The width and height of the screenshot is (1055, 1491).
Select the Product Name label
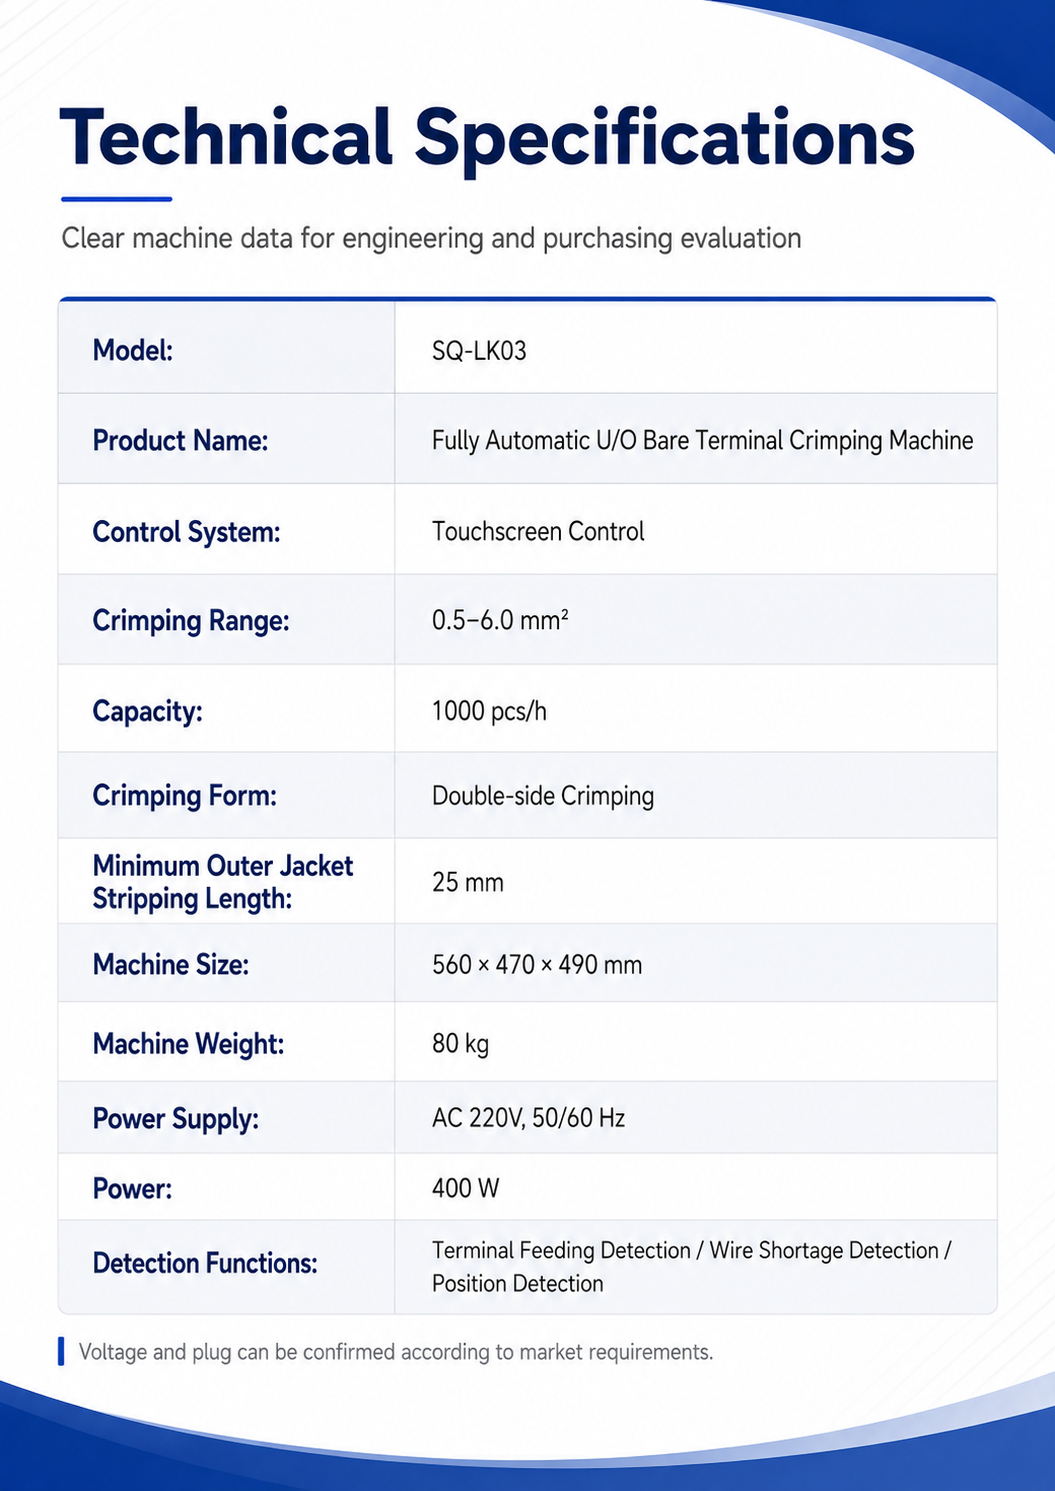180,440
